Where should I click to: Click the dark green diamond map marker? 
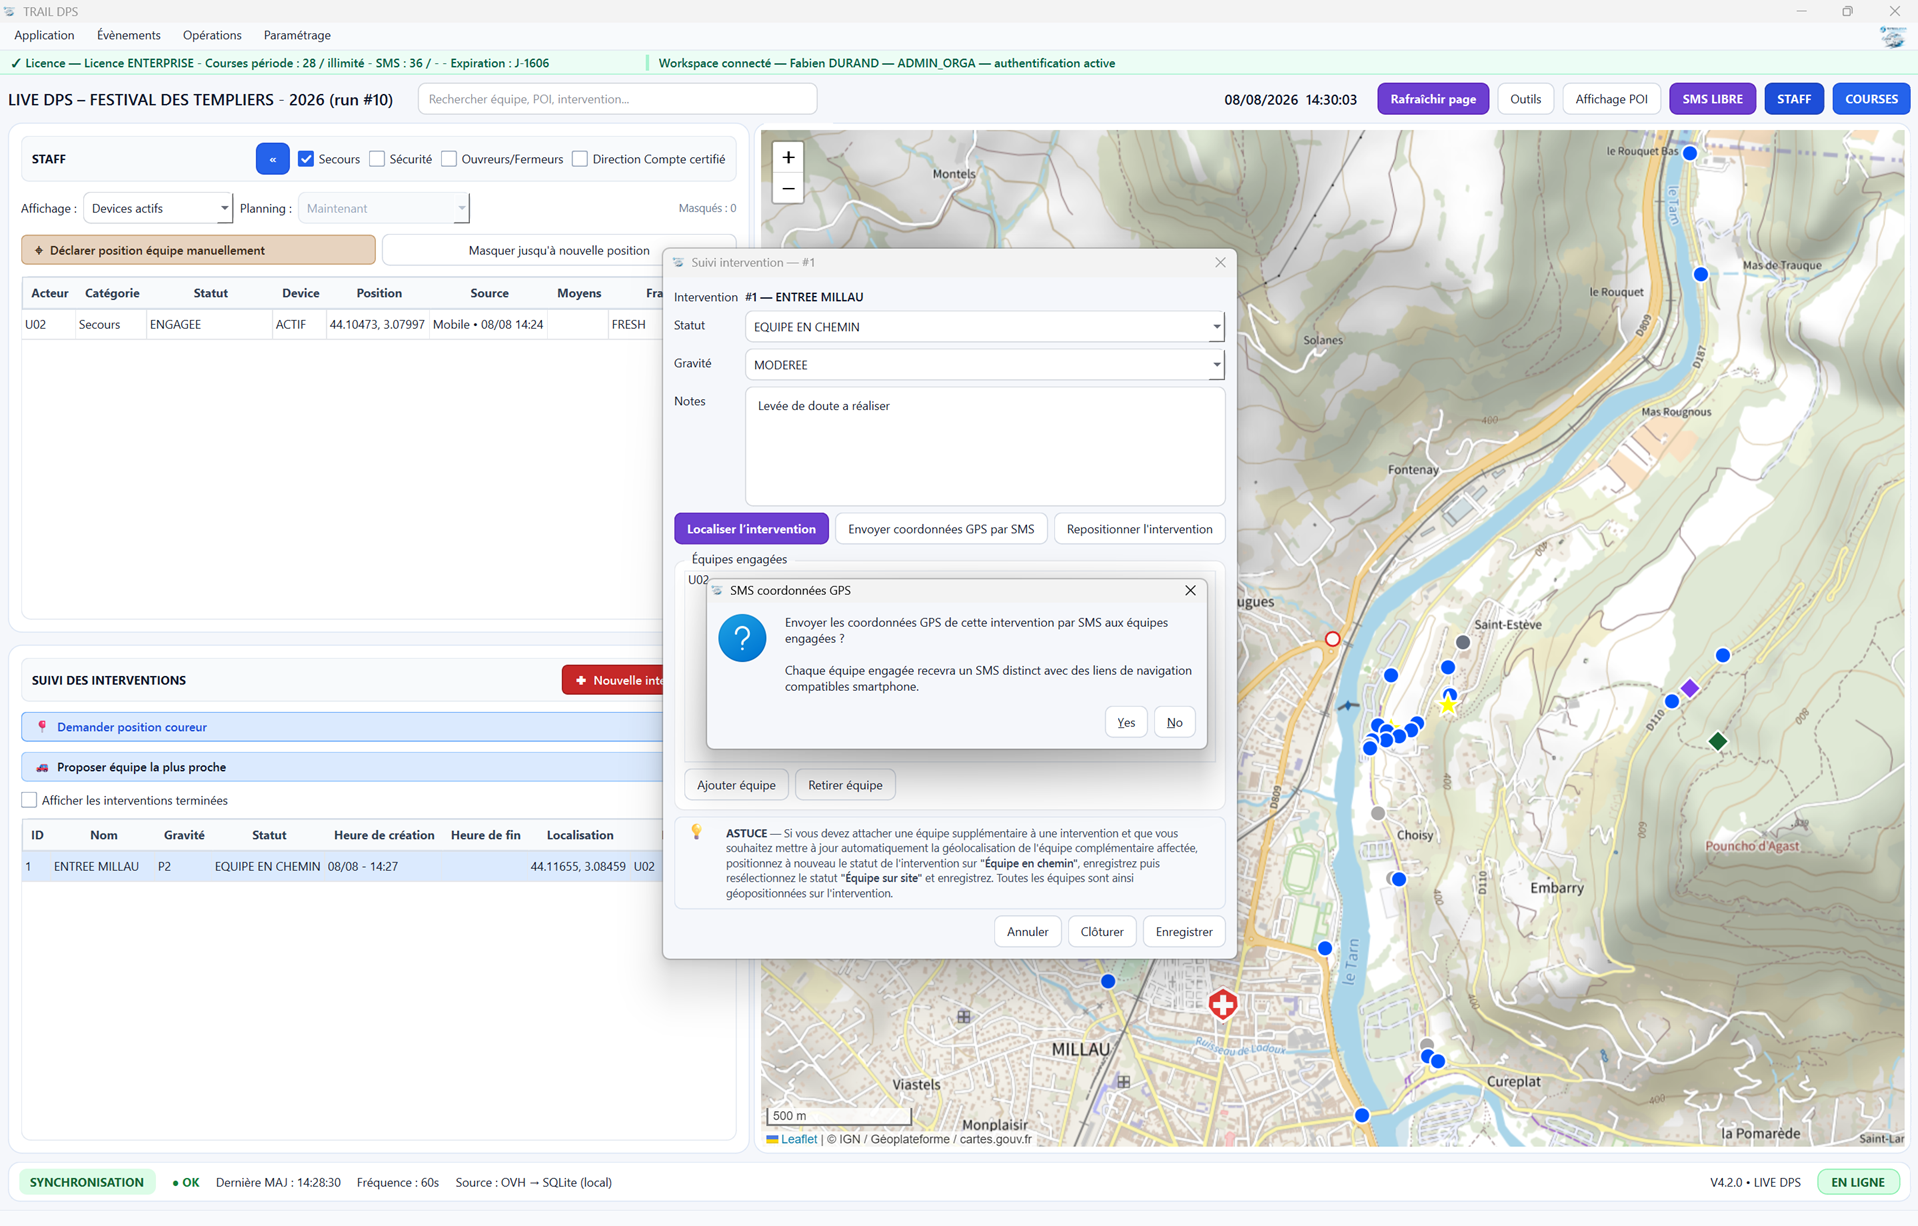click(1718, 741)
